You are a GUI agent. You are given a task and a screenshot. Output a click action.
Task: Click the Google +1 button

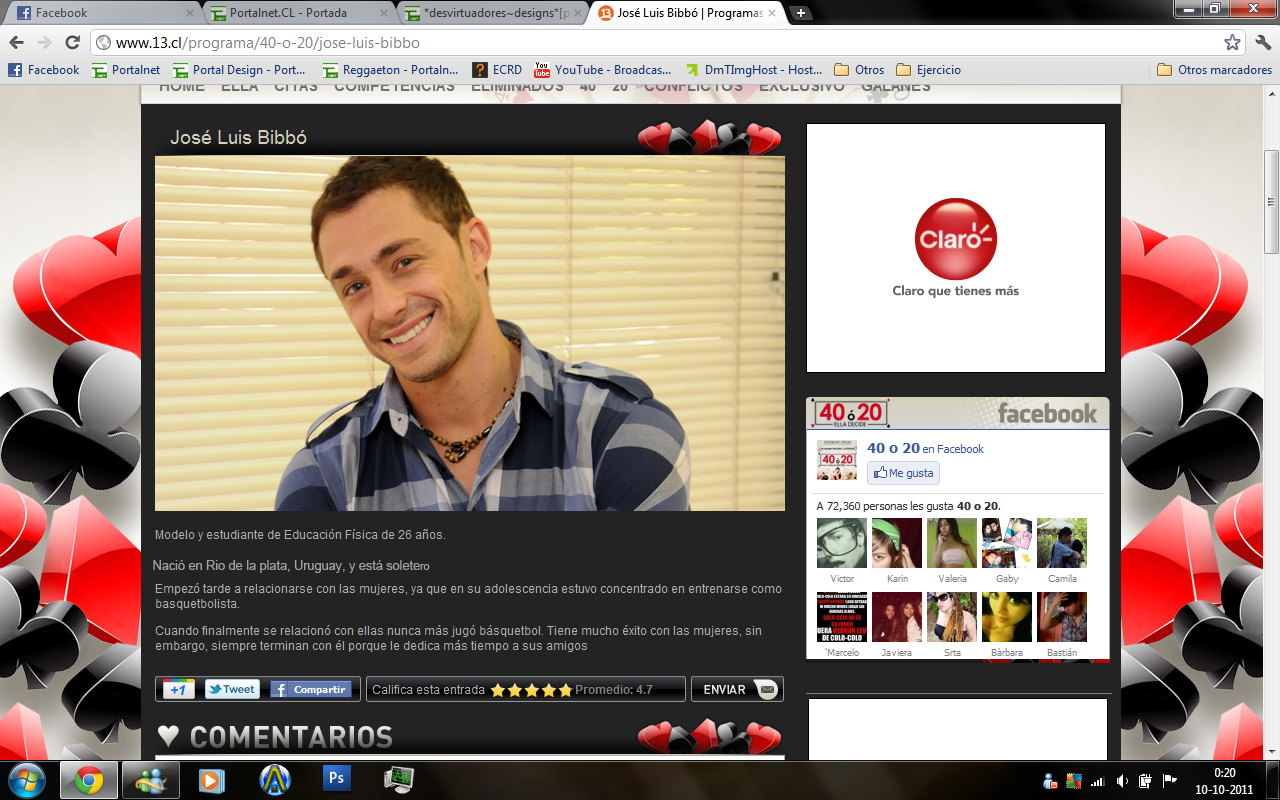(179, 689)
